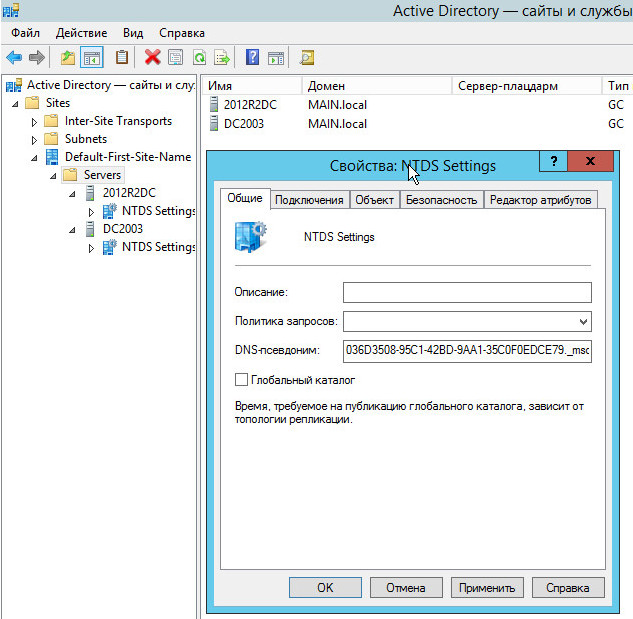Viewport: 633px width, 619px height.
Task: Open the Политика запросов dropdown
Action: tap(583, 321)
